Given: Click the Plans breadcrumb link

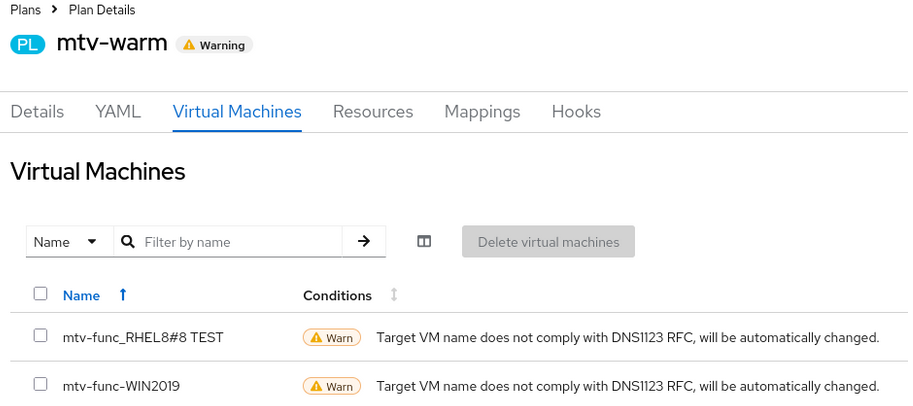Looking at the screenshot, I should [26, 10].
